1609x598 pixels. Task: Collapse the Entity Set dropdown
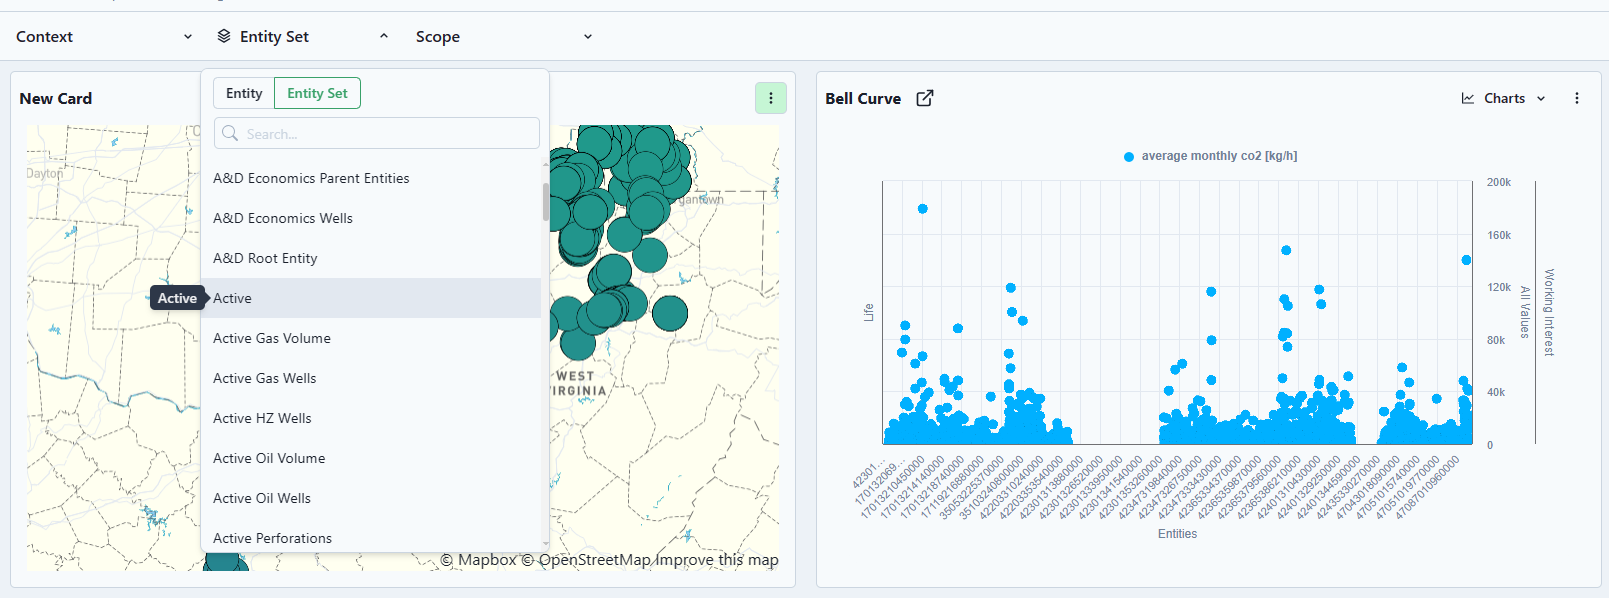tap(304, 36)
